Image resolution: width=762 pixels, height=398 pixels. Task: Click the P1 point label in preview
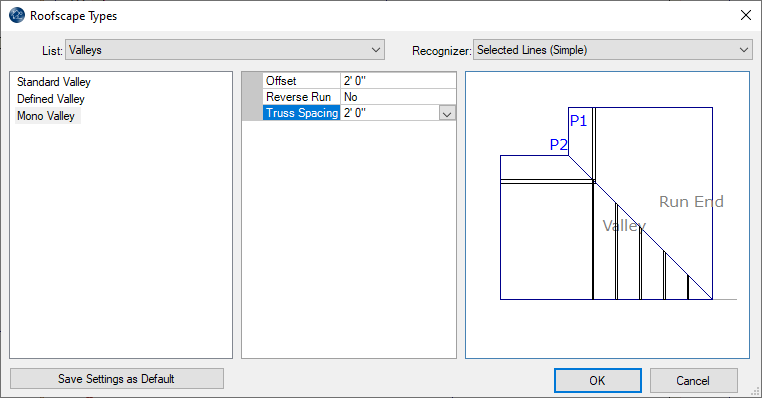[578, 121]
